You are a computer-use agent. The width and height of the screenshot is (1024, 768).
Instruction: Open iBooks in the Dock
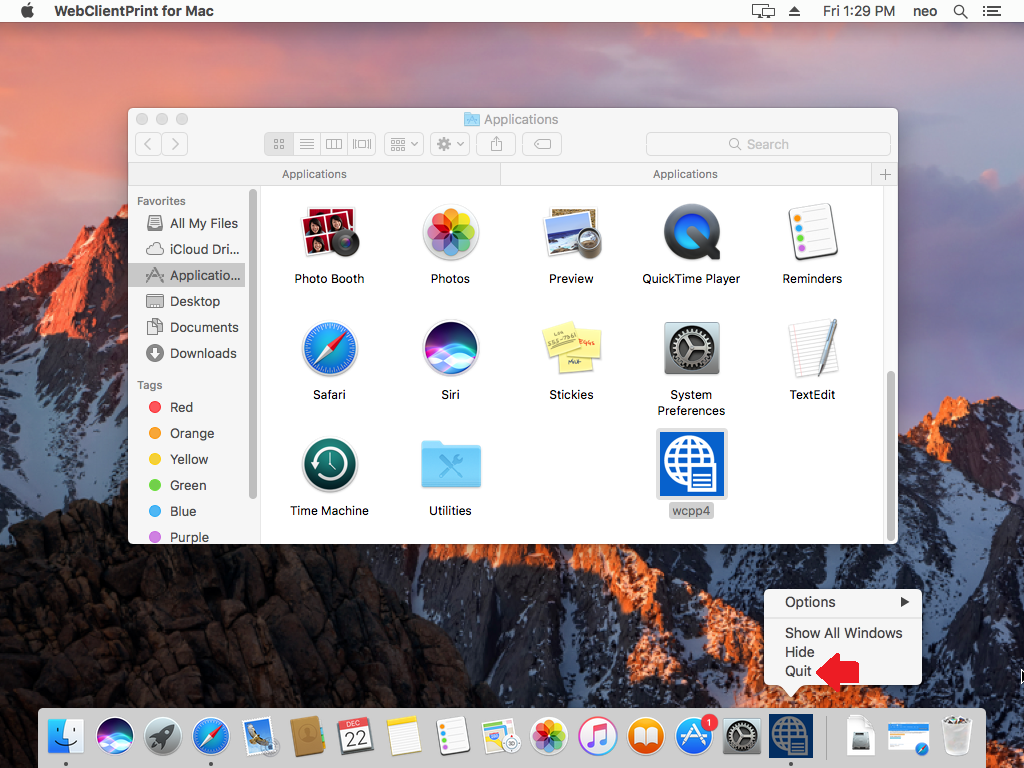click(645, 736)
